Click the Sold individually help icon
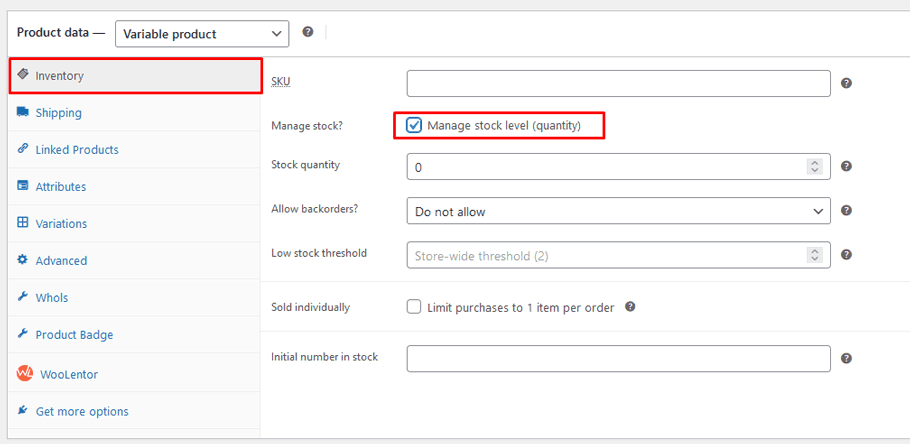This screenshot has height=444, width=910. pos(630,306)
